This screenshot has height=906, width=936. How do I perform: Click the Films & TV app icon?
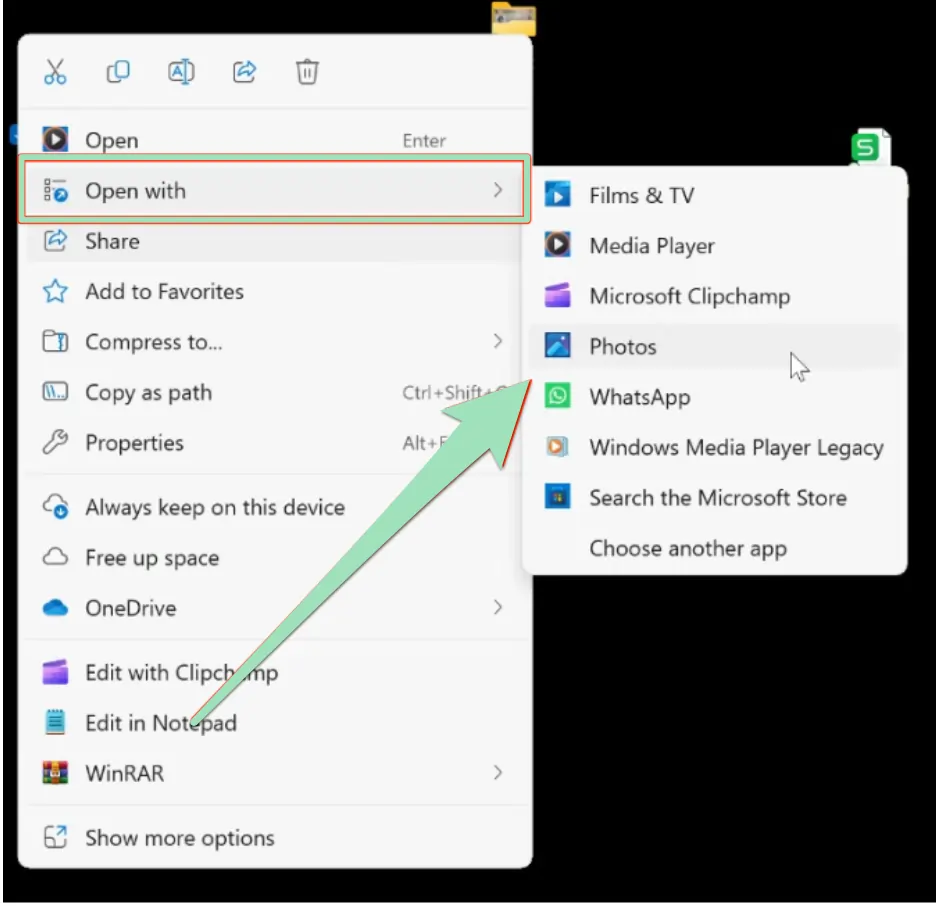558,195
